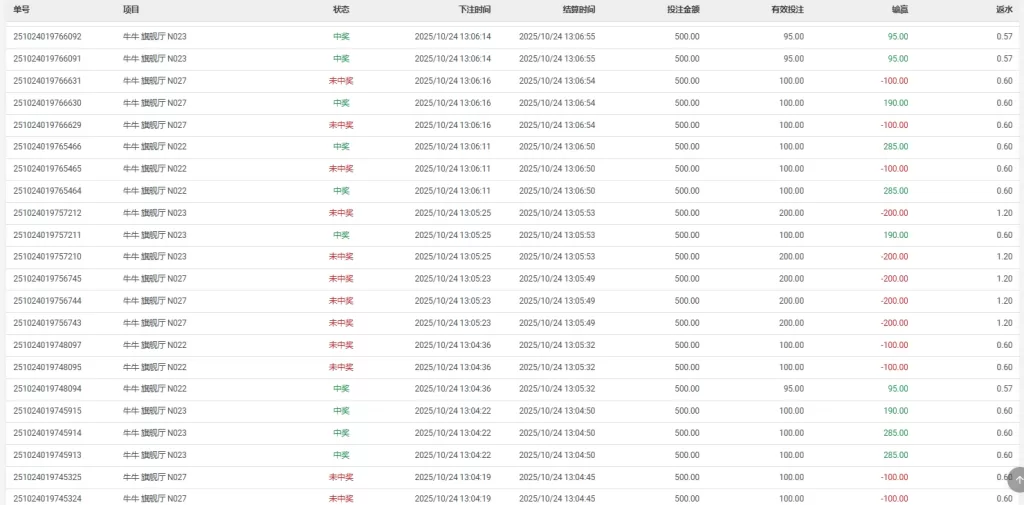The width and height of the screenshot is (1024, 505).
Task: Click the 未中奖 status of order 251024019745325
Action: coord(341,477)
